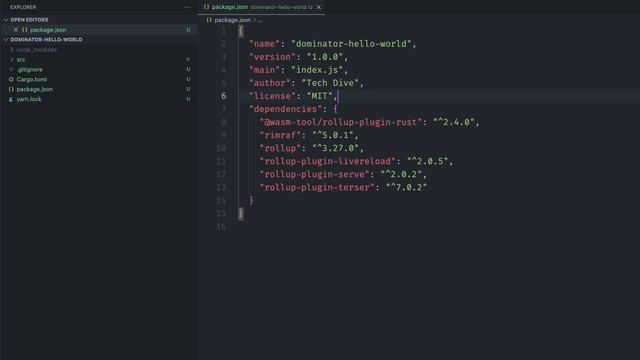Open the .gitignore file
This screenshot has width=640, height=360.
29,69
